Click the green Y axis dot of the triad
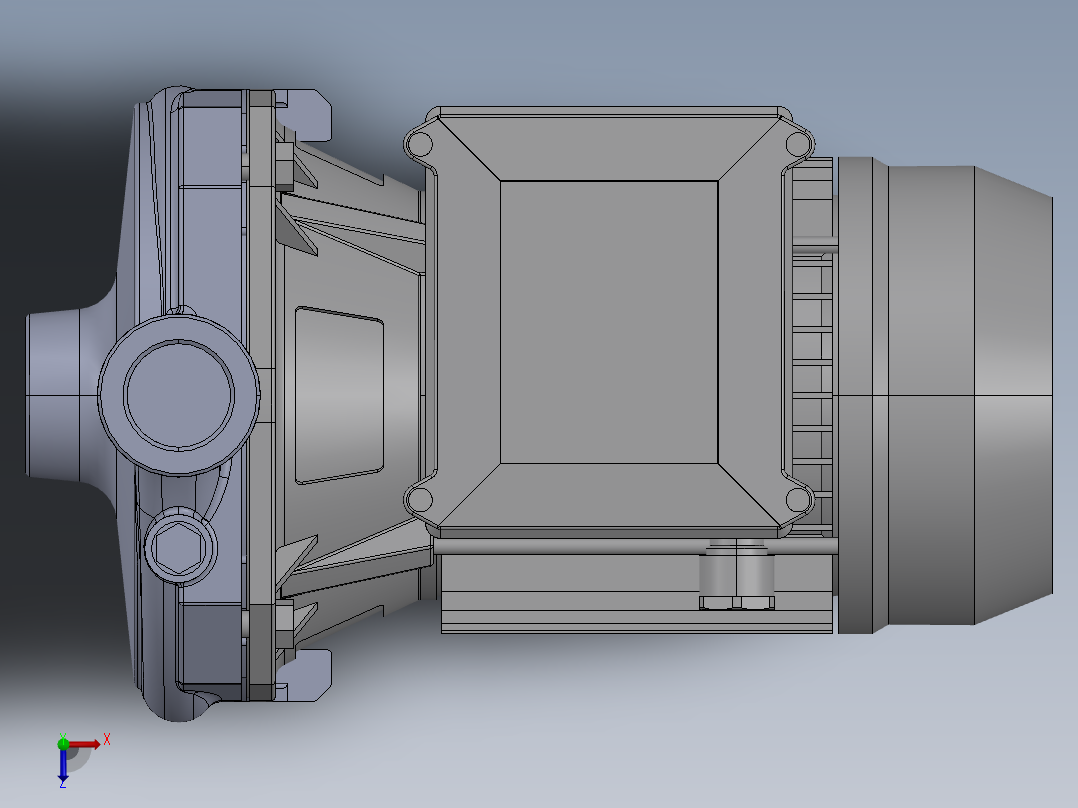Image resolution: width=1078 pixels, height=808 pixels. 63,743
